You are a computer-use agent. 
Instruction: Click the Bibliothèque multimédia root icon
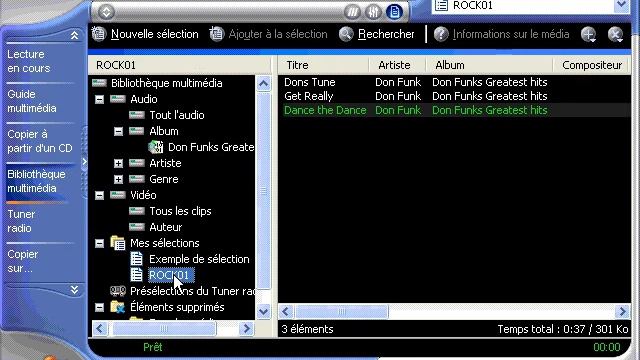(99, 83)
